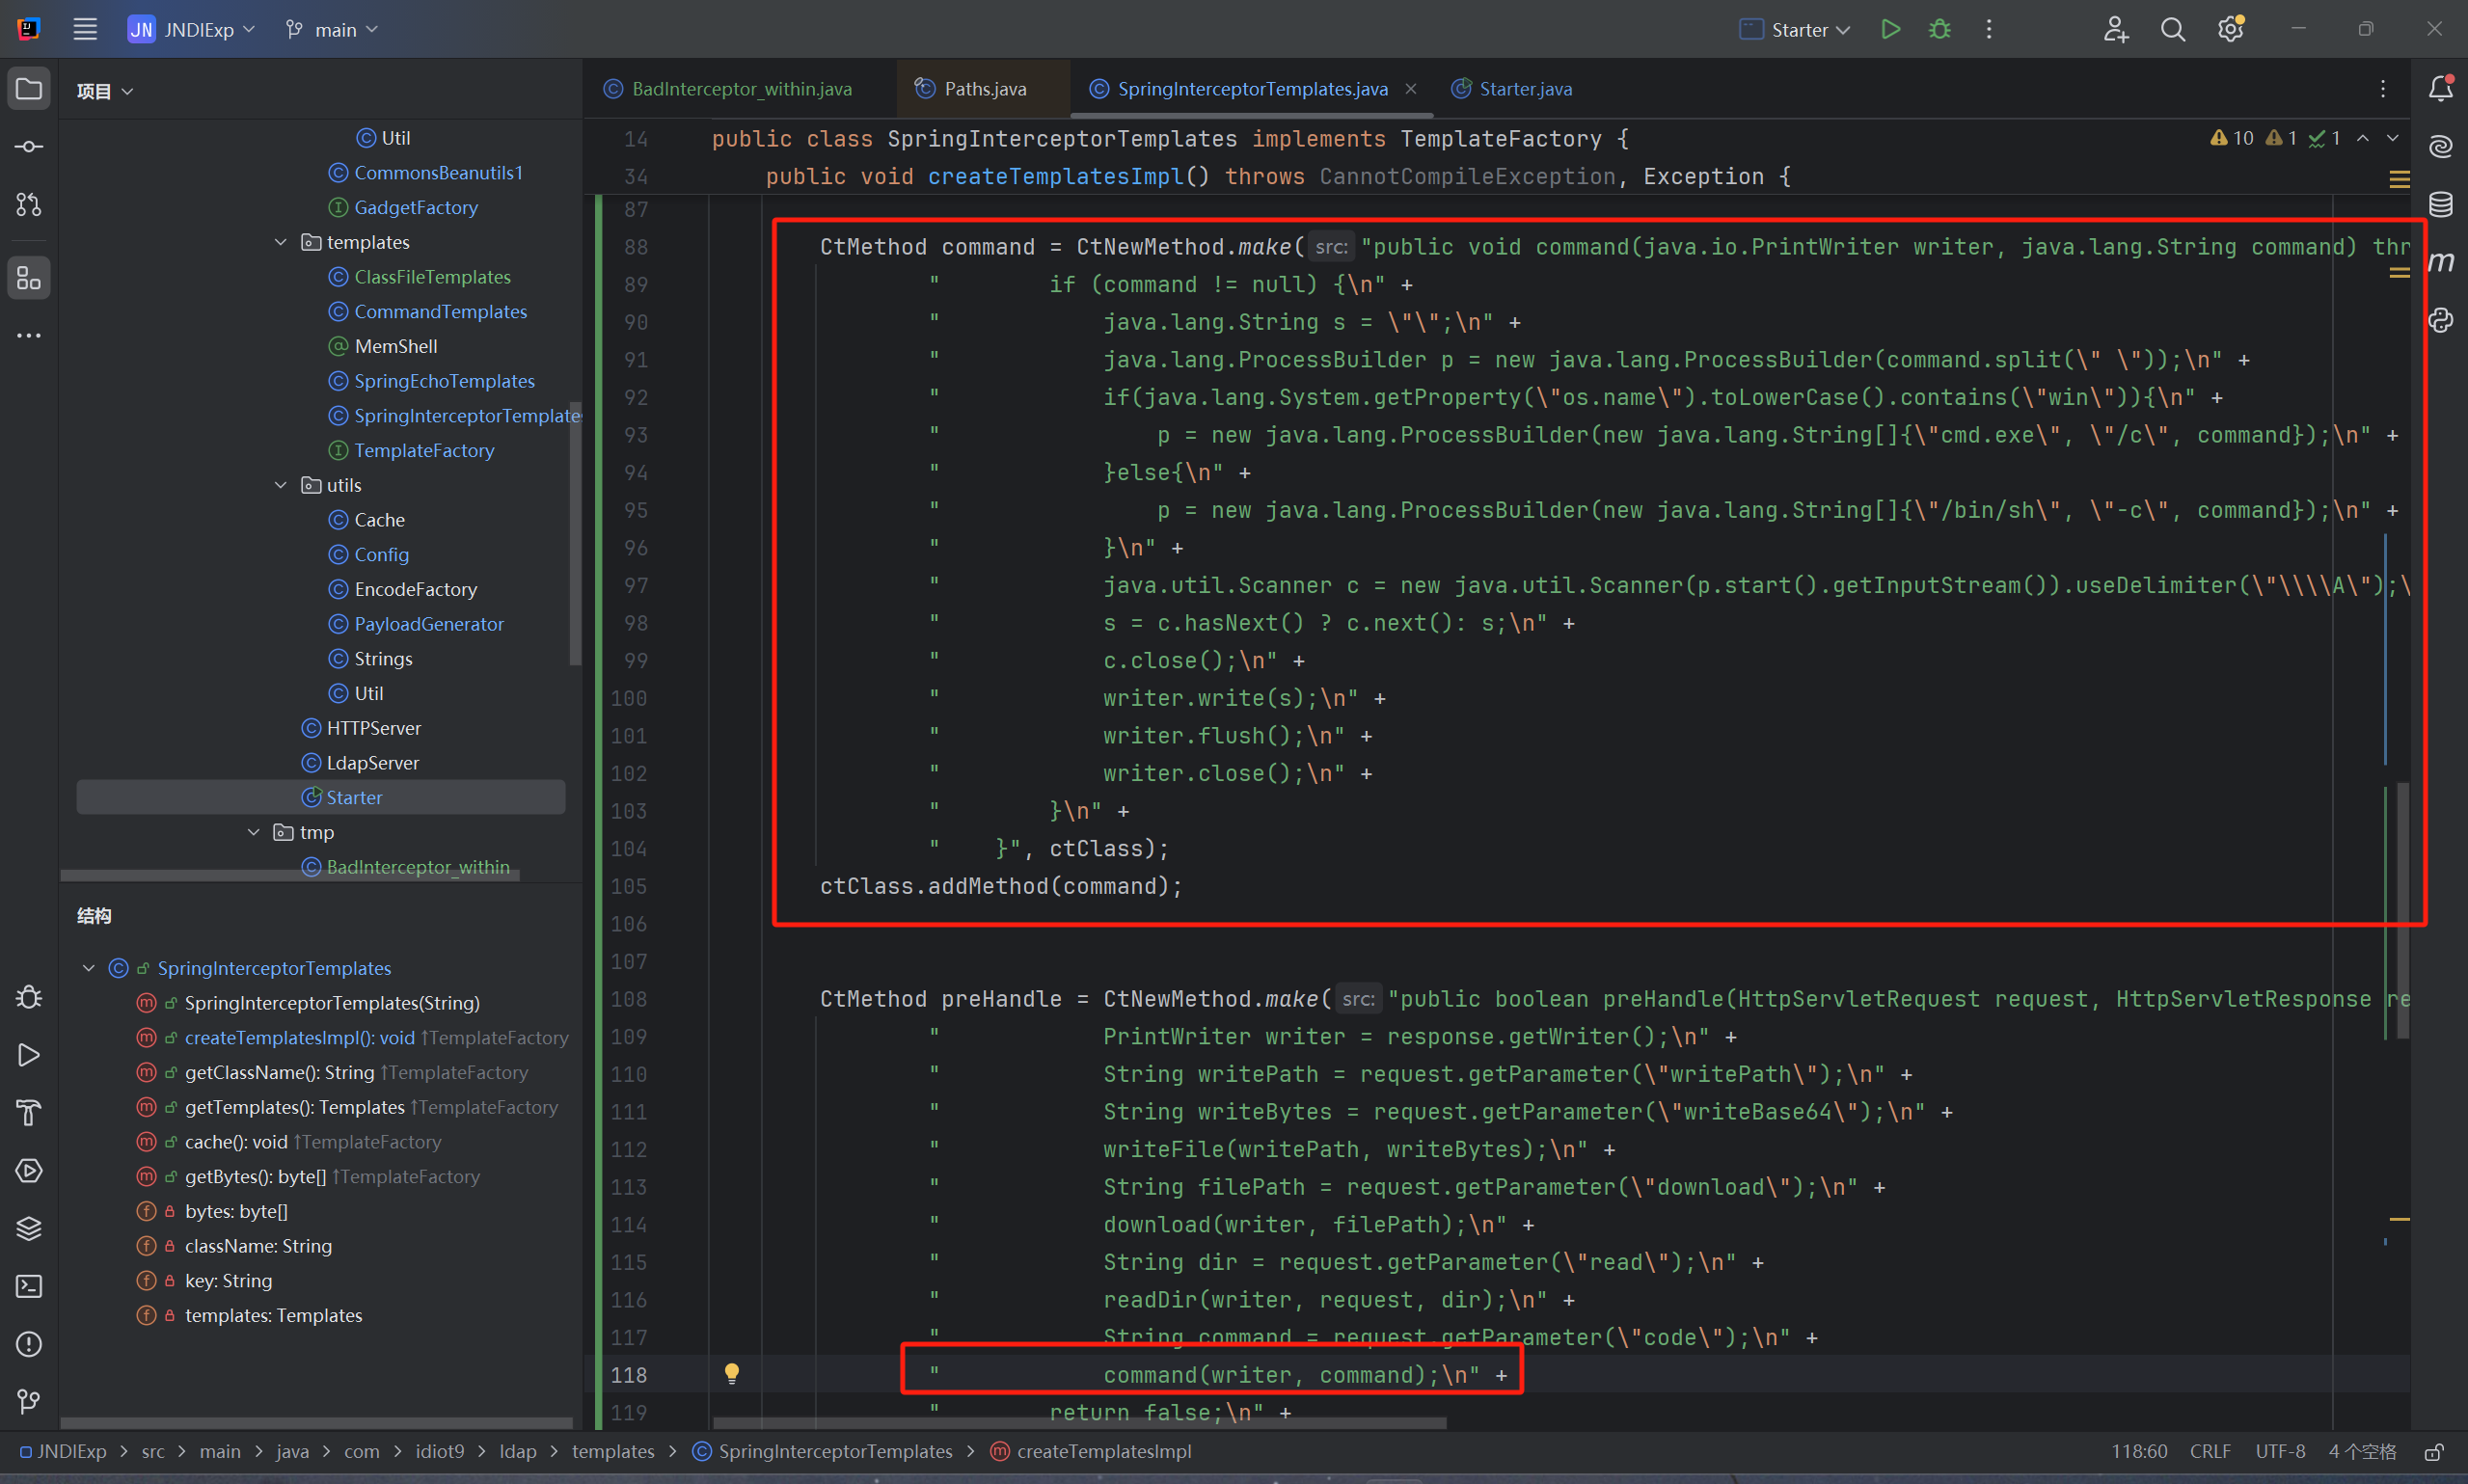Collapse the templates folder
The height and width of the screenshot is (1484, 2468).
tap(281, 242)
